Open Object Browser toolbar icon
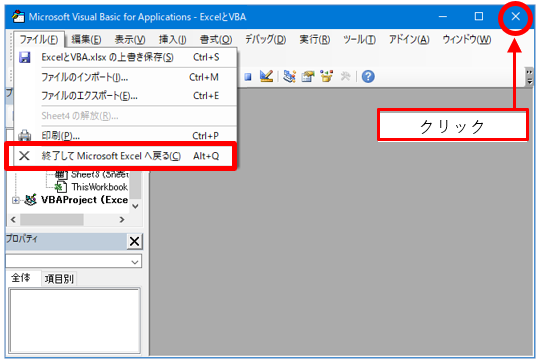544x363 pixels. click(x=326, y=76)
